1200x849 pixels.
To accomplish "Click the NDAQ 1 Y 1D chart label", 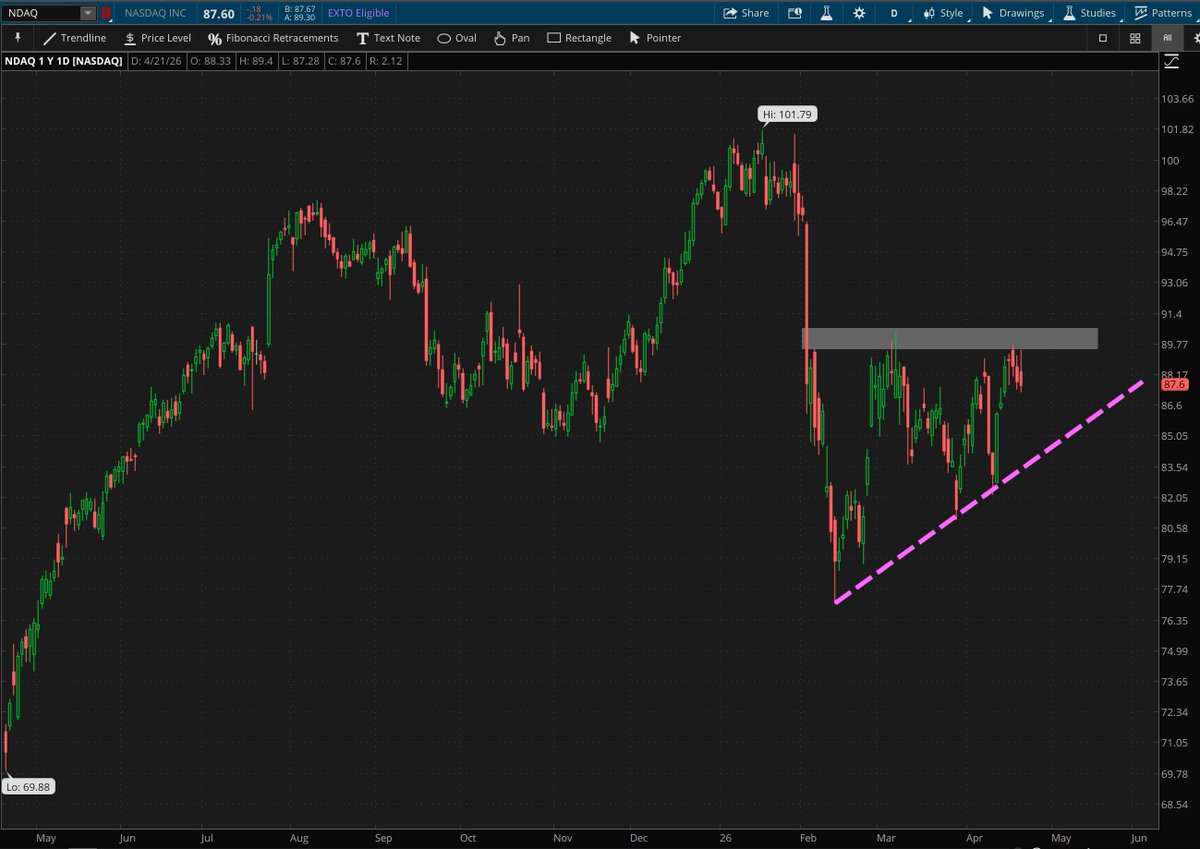I will click(x=65, y=62).
